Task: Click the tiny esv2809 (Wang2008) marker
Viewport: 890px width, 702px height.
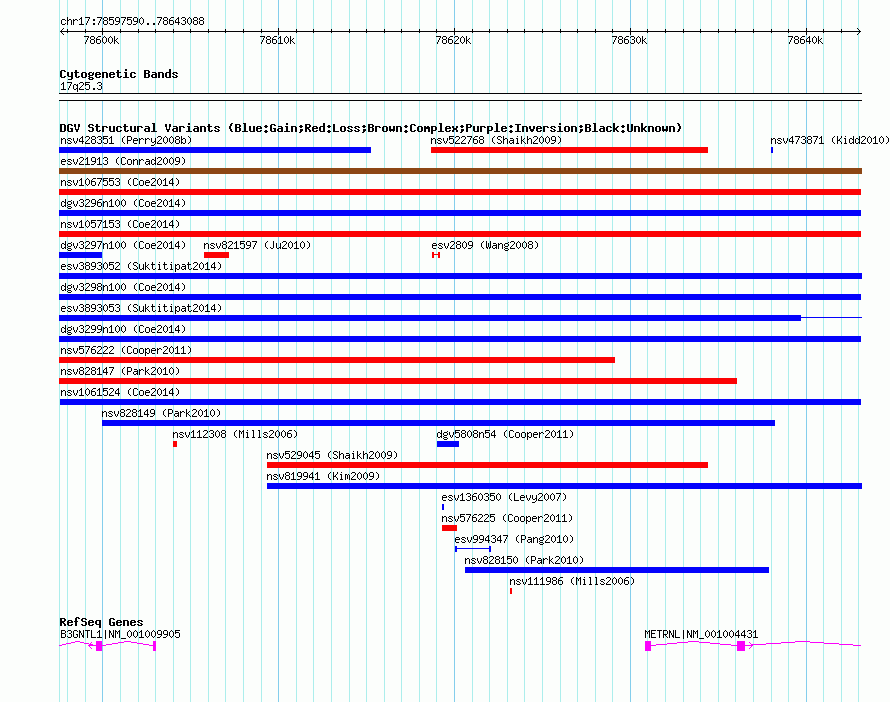Action: coord(436,255)
